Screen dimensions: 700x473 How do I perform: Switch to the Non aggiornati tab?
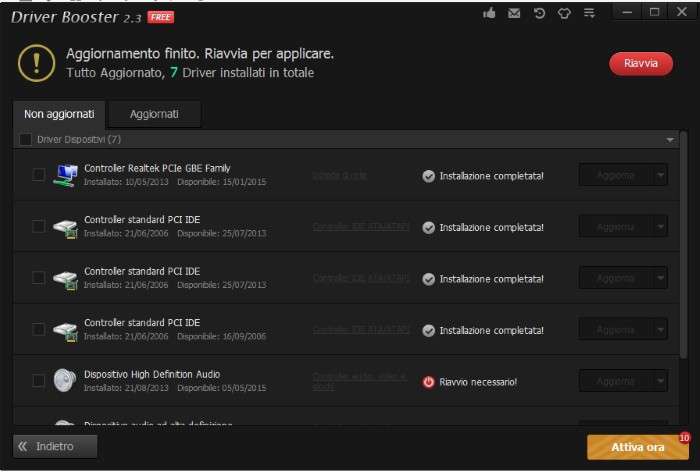point(59,114)
